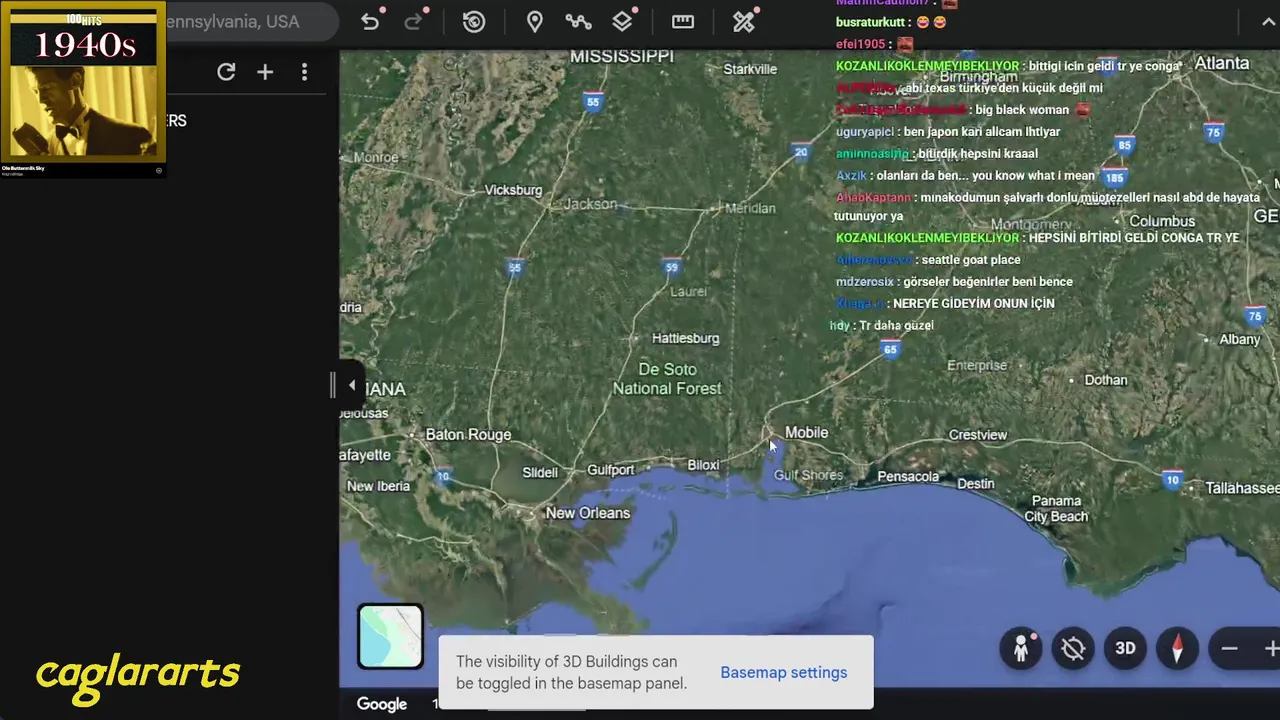
Task: Click Basemap settings link
Action: 784,672
